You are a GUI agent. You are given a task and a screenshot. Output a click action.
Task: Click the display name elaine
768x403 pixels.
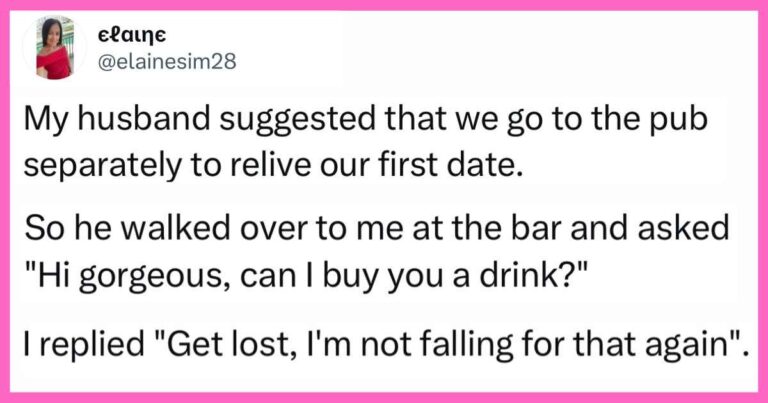132,35
